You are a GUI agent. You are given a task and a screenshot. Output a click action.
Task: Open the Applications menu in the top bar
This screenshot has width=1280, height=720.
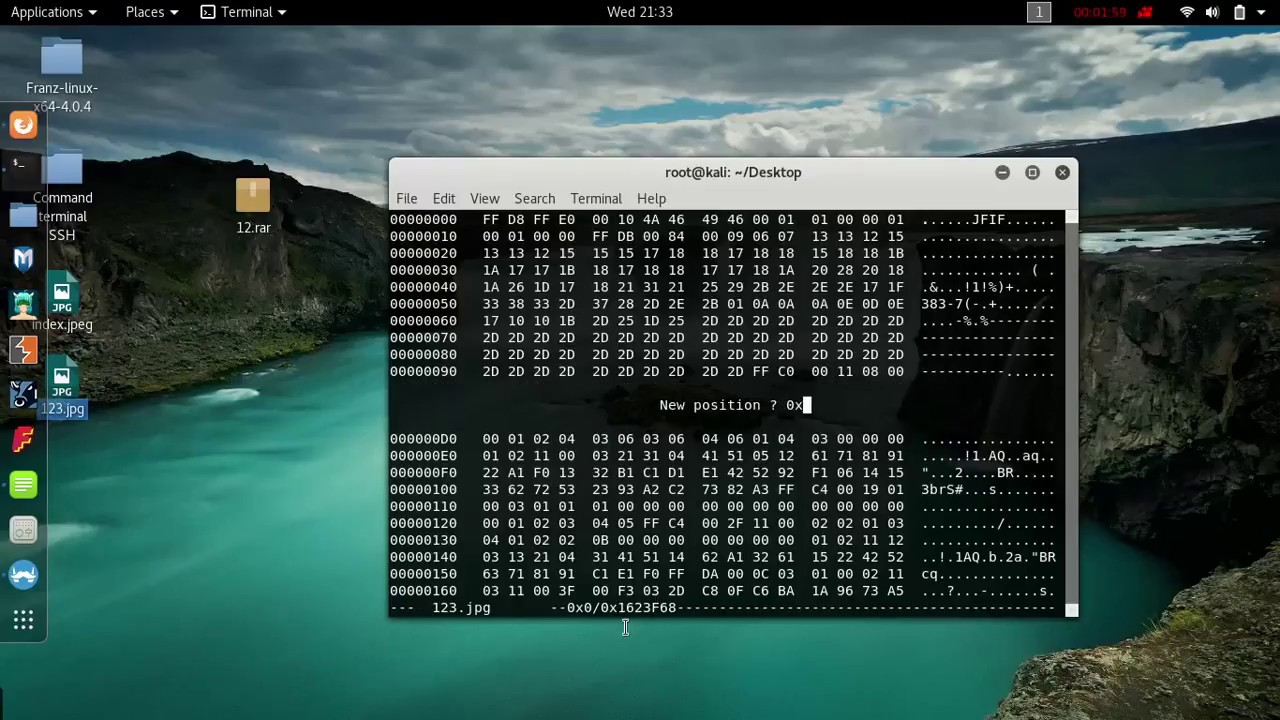pyautogui.click(x=53, y=12)
